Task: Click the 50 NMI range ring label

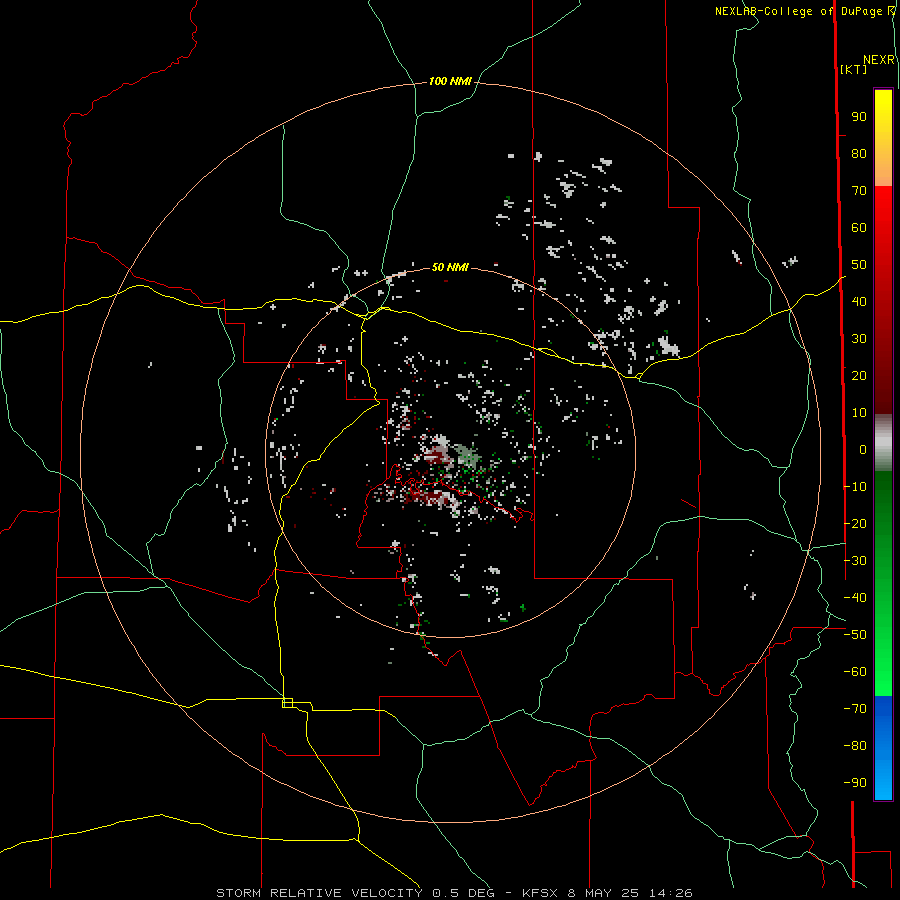Action: coord(449,267)
